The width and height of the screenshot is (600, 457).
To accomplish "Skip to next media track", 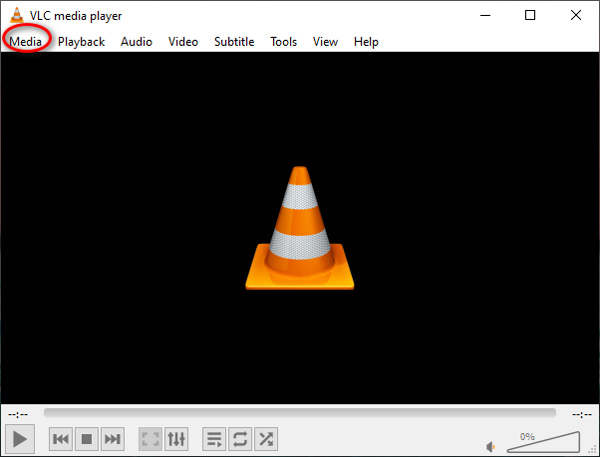I will point(112,439).
